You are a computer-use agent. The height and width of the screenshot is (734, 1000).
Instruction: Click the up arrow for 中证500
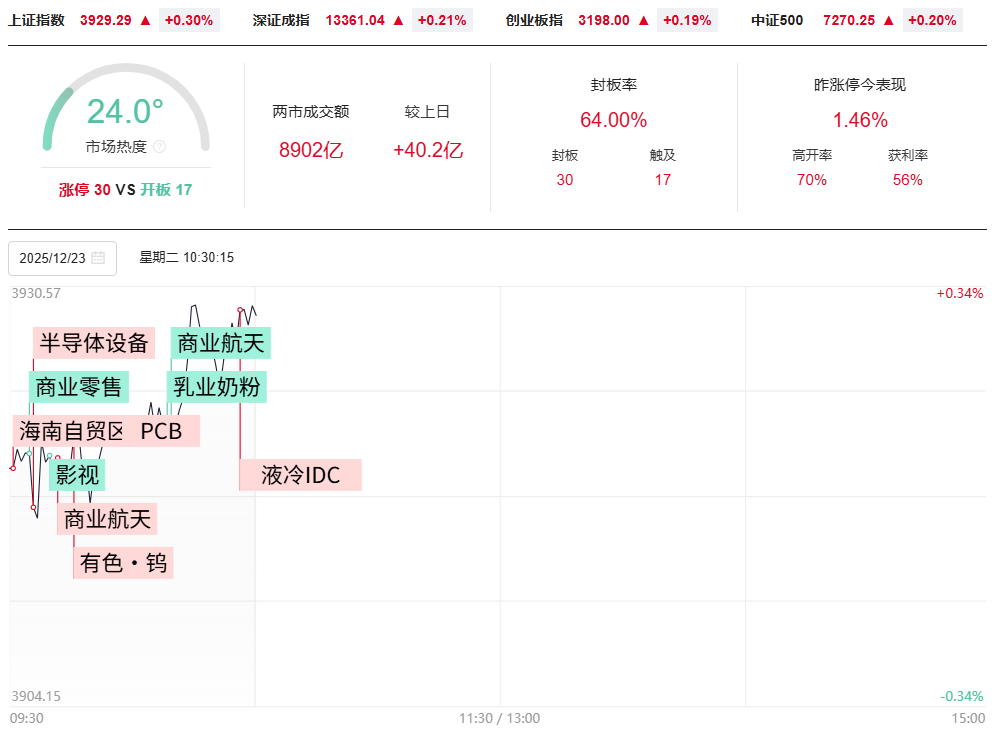[x=889, y=20]
